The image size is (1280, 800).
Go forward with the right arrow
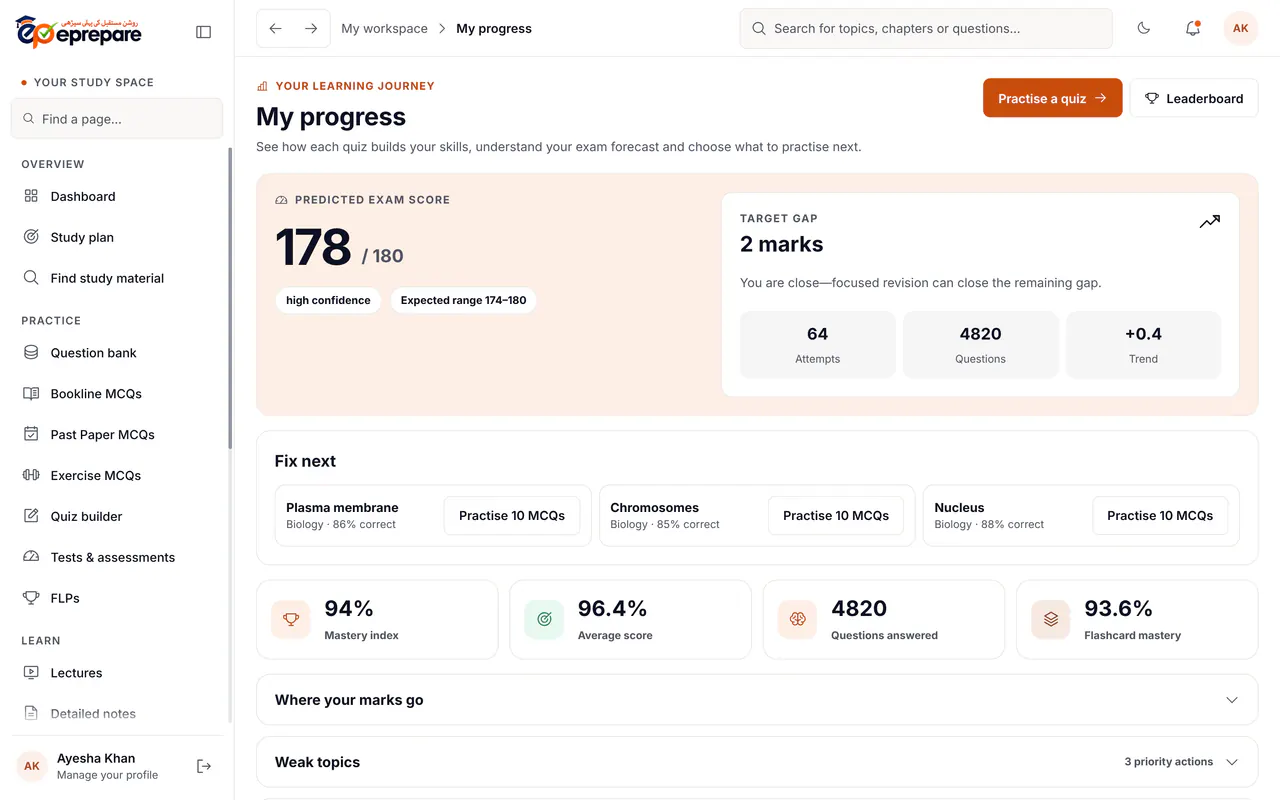click(x=311, y=29)
